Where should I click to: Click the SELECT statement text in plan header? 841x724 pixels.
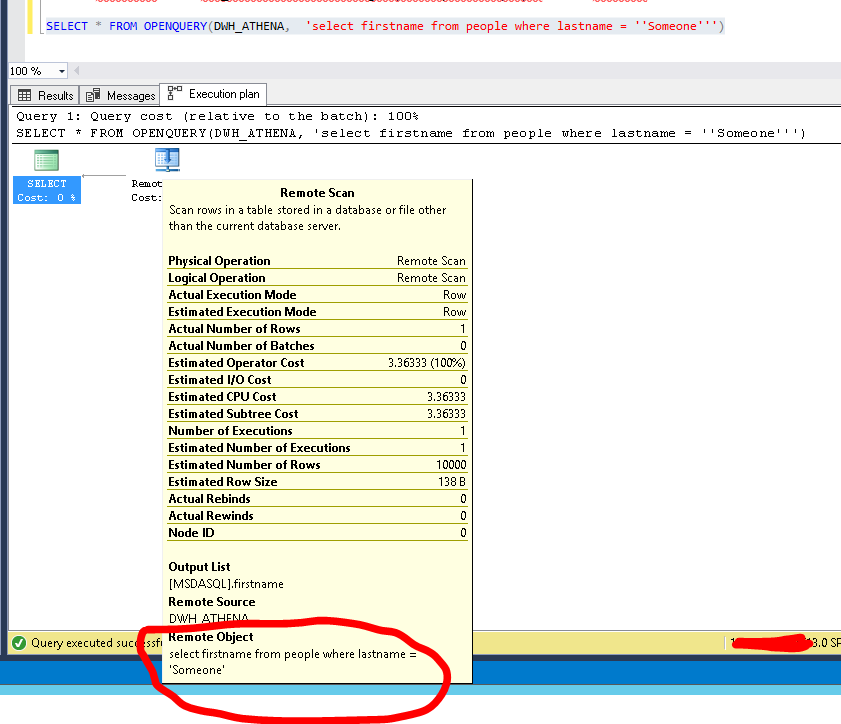coord(410,133)
